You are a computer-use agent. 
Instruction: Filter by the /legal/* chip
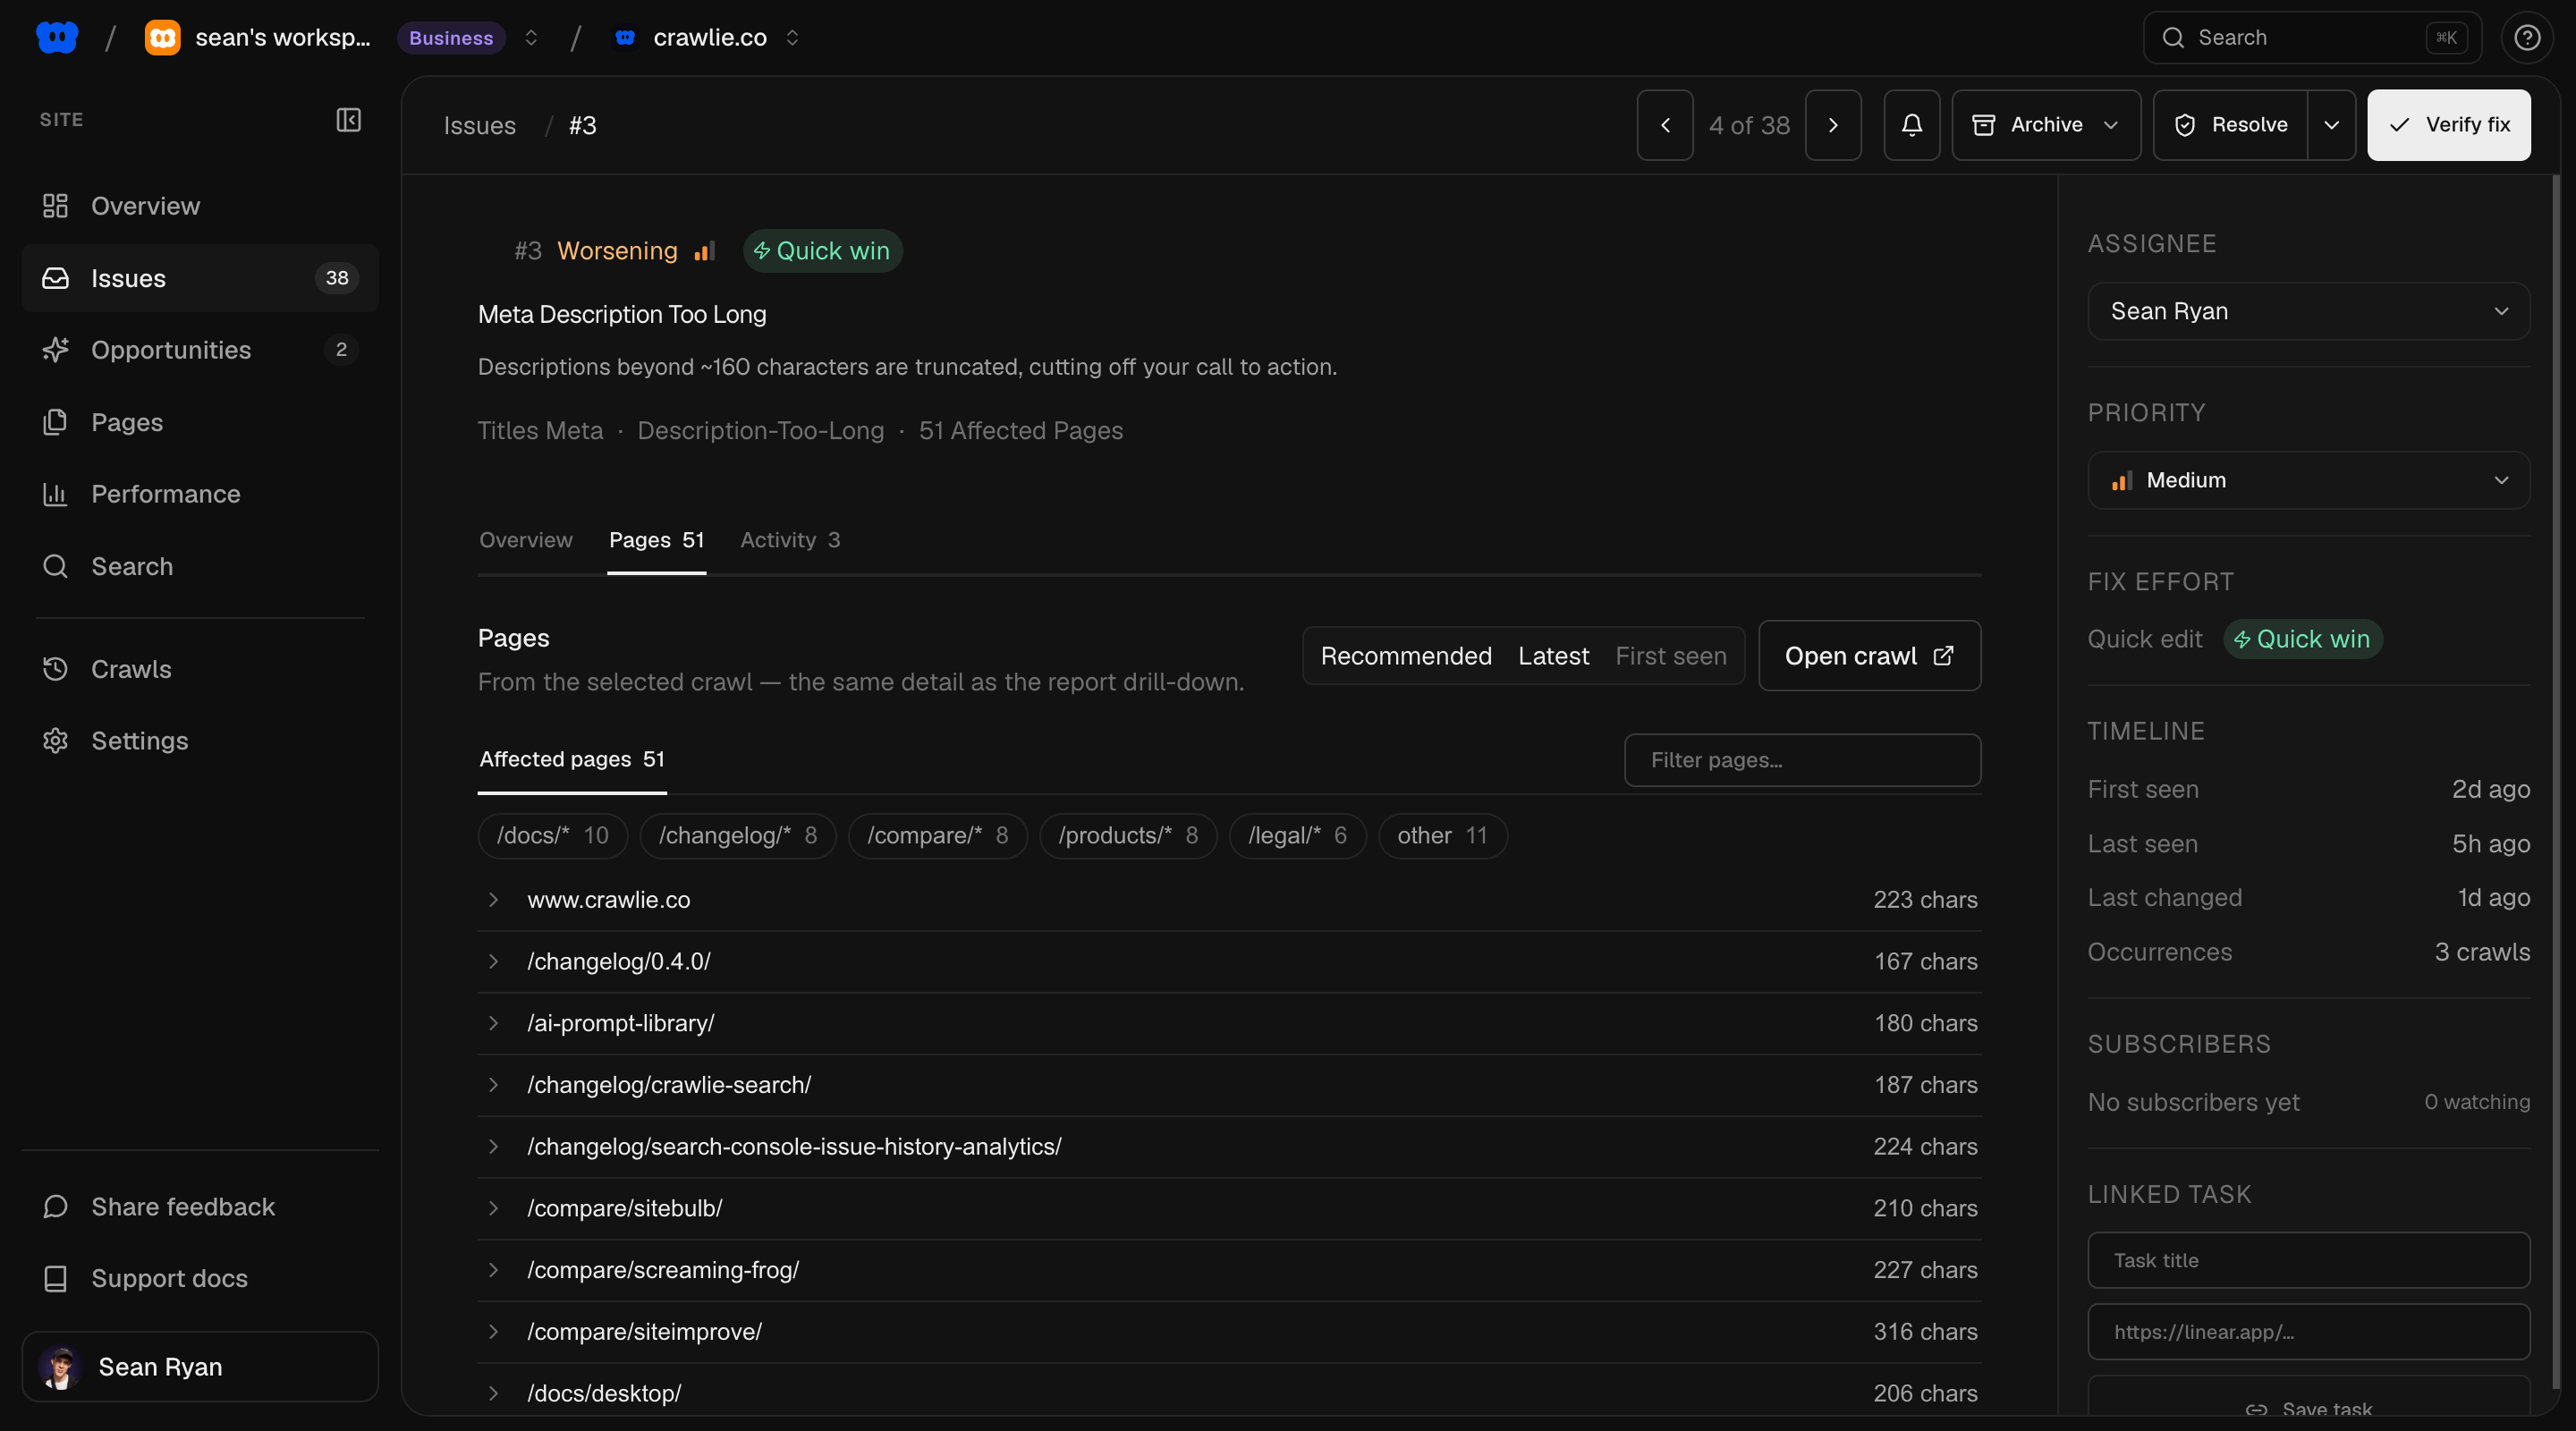coord(1298,836)
